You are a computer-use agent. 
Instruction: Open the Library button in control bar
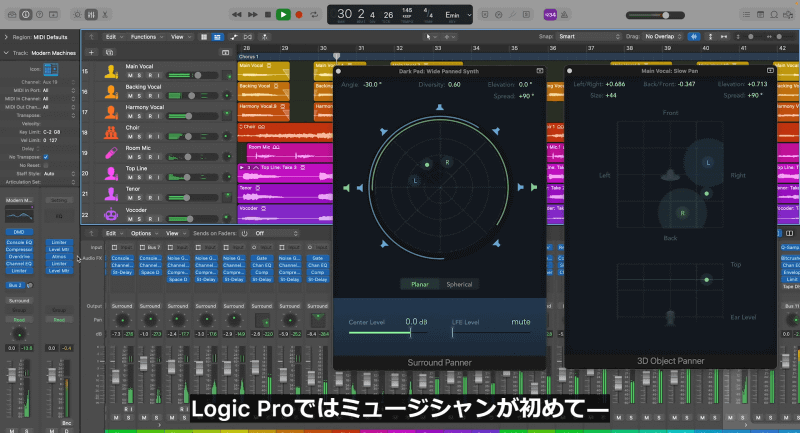pyautogui.click(x=12, y=15)
